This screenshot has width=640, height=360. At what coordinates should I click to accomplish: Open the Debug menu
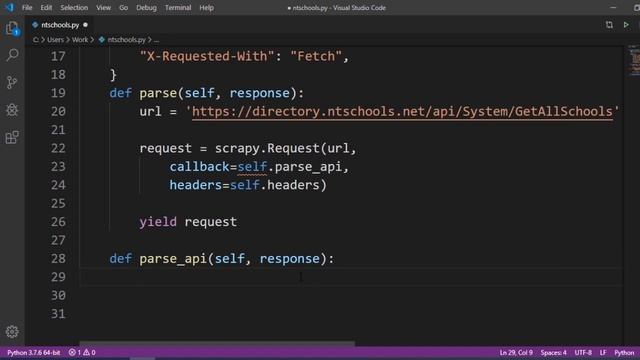tap(146, 8)
